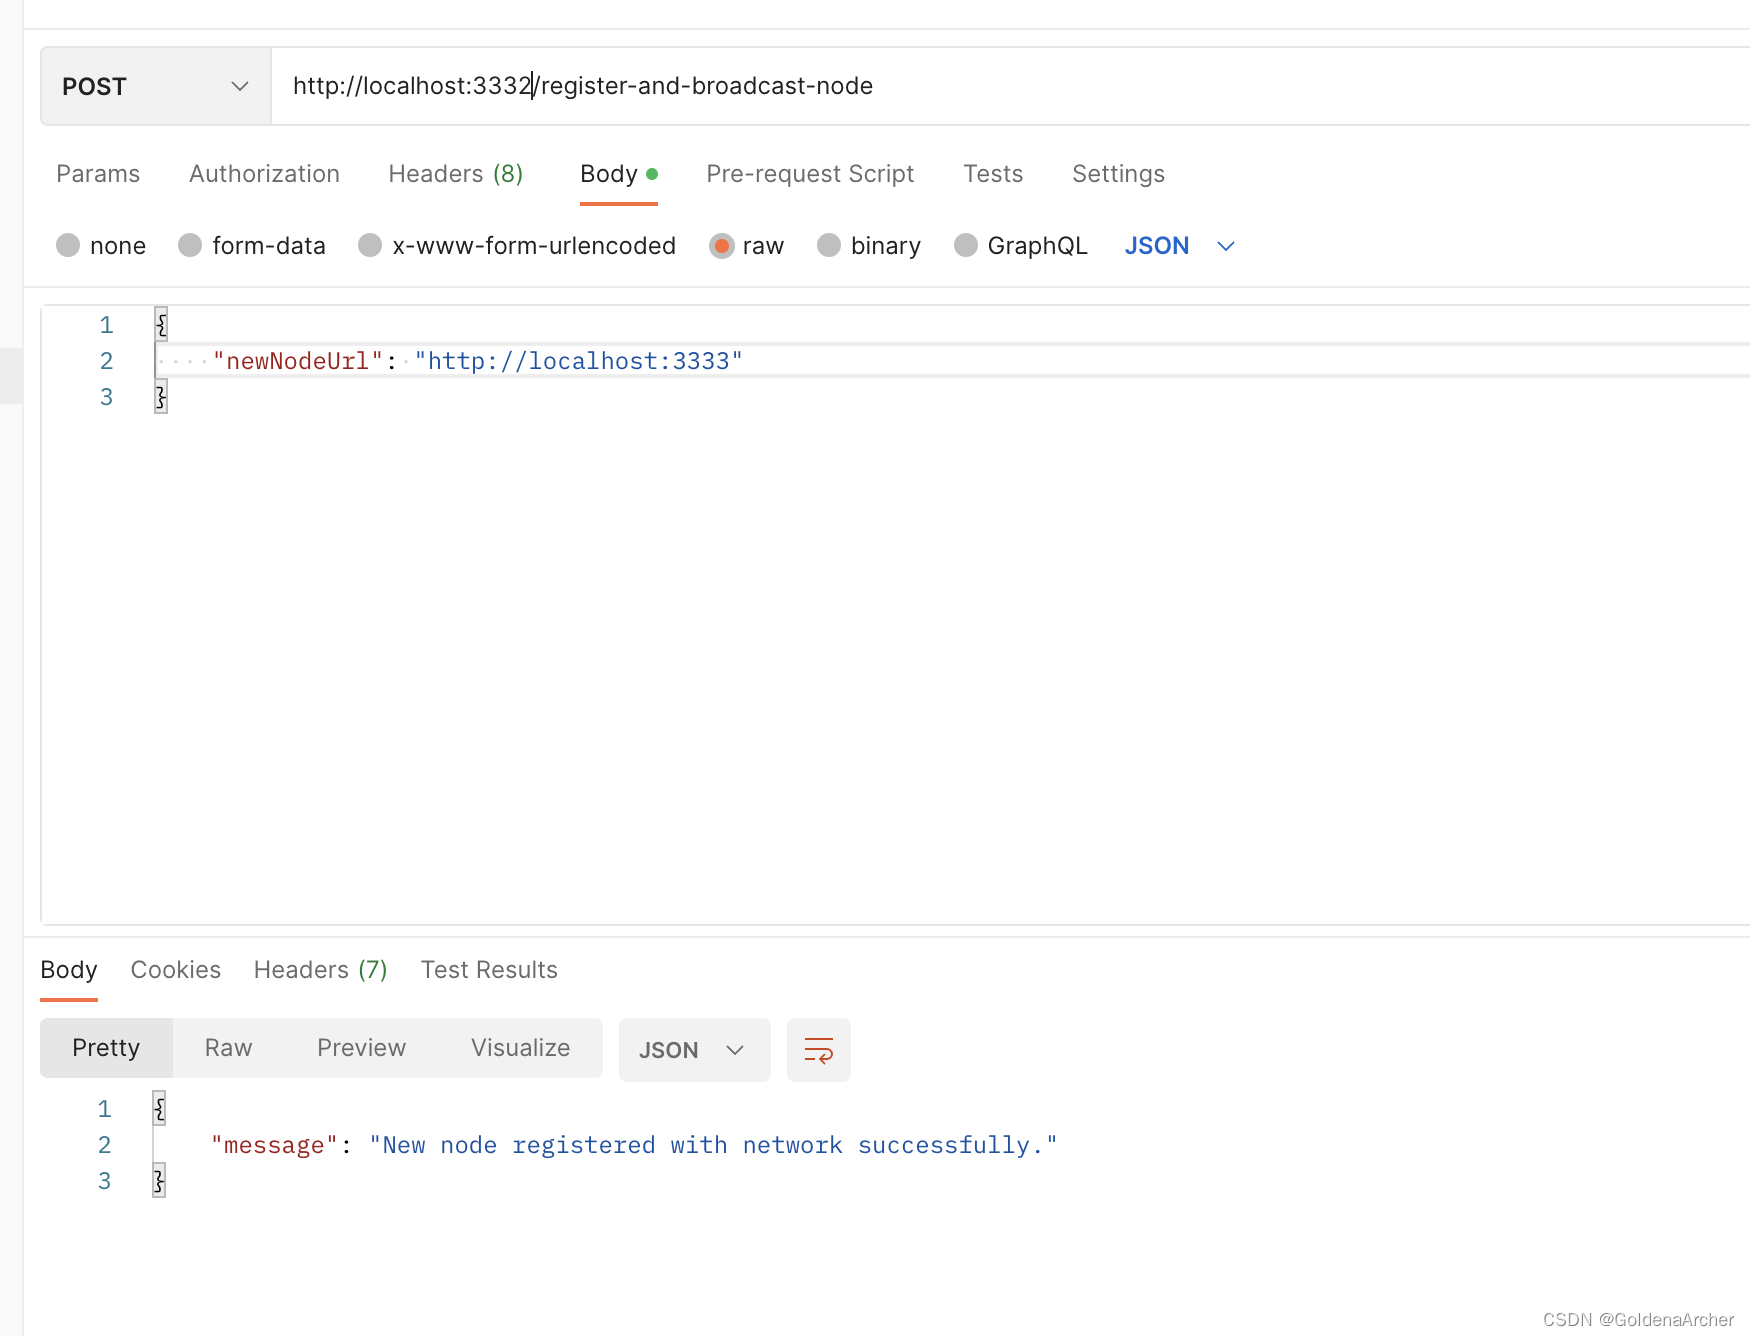
Task: Choose x-www-form-urlencoded body type
Action: click(370, 245)
